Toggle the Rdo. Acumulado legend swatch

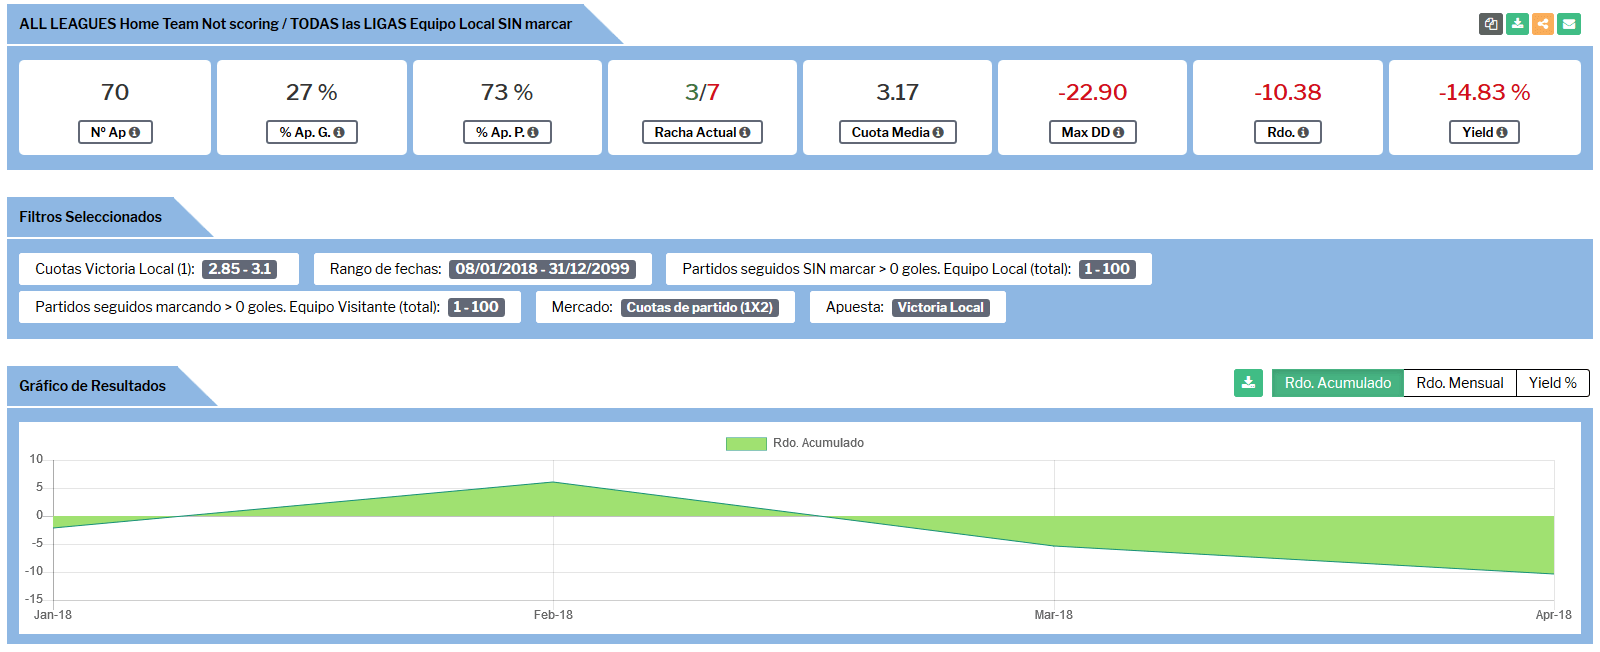tap(745, 443)
